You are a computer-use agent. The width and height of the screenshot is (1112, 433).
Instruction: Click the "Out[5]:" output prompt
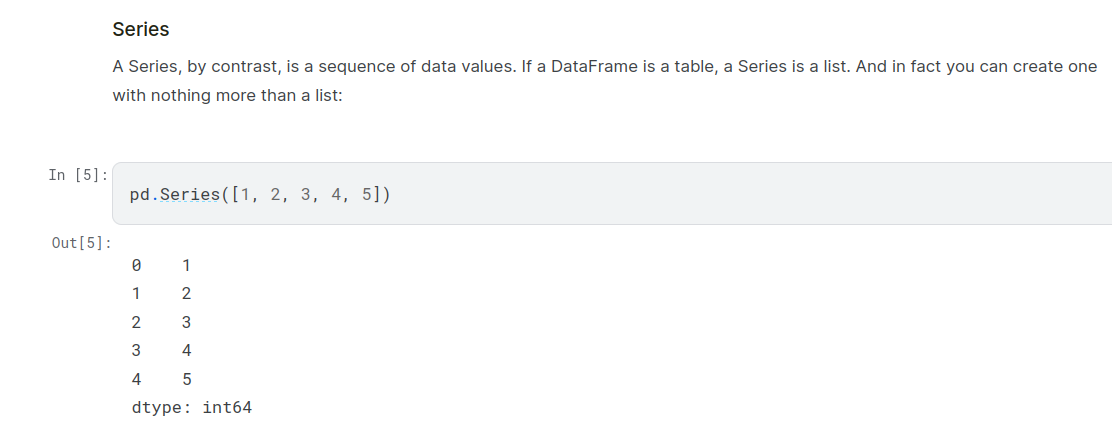pyautogui.click(x=80, y=243)
